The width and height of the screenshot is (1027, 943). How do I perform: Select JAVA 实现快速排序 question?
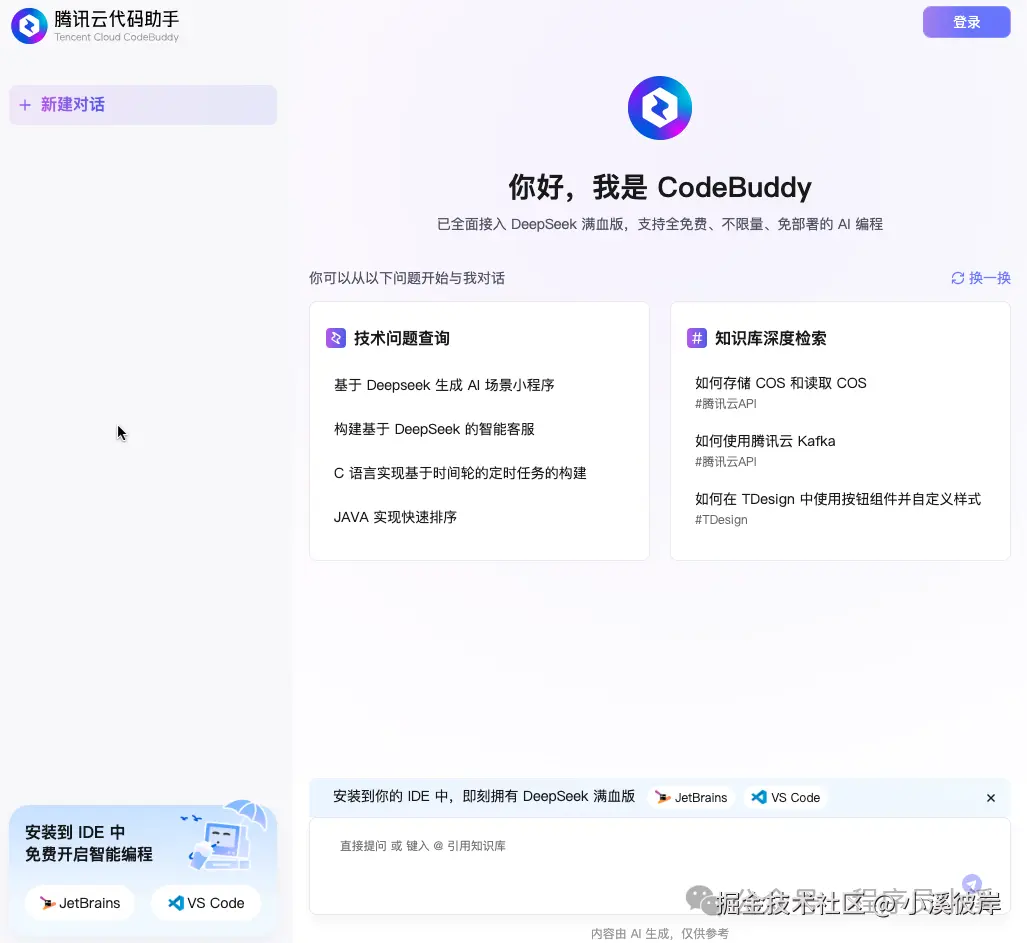pyautogui.click(x=395, y=517)
